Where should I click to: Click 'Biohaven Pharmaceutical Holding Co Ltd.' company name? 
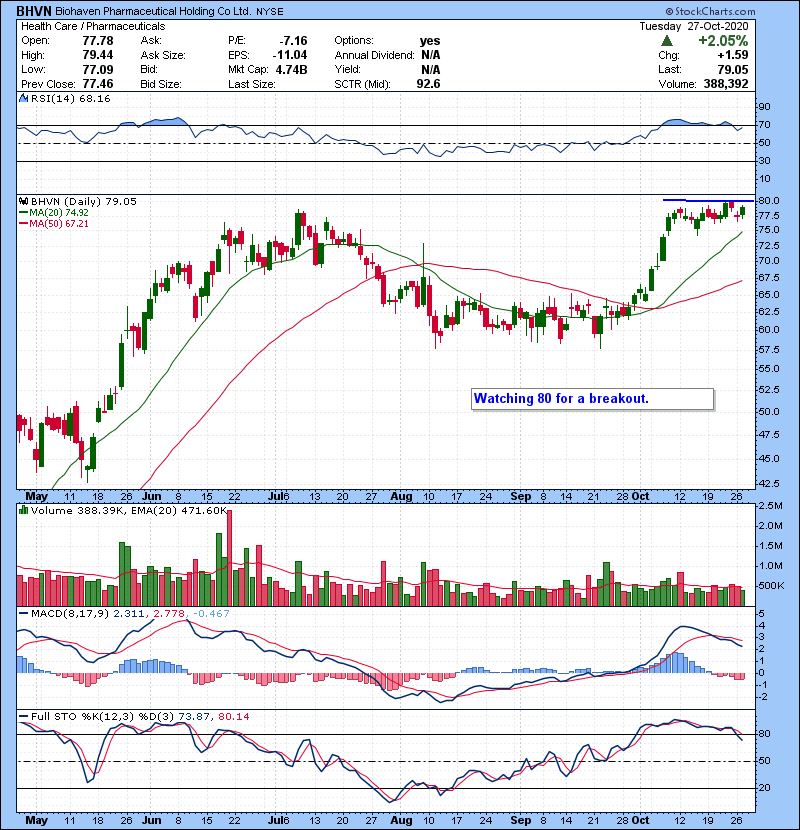(x=153, y=11)
